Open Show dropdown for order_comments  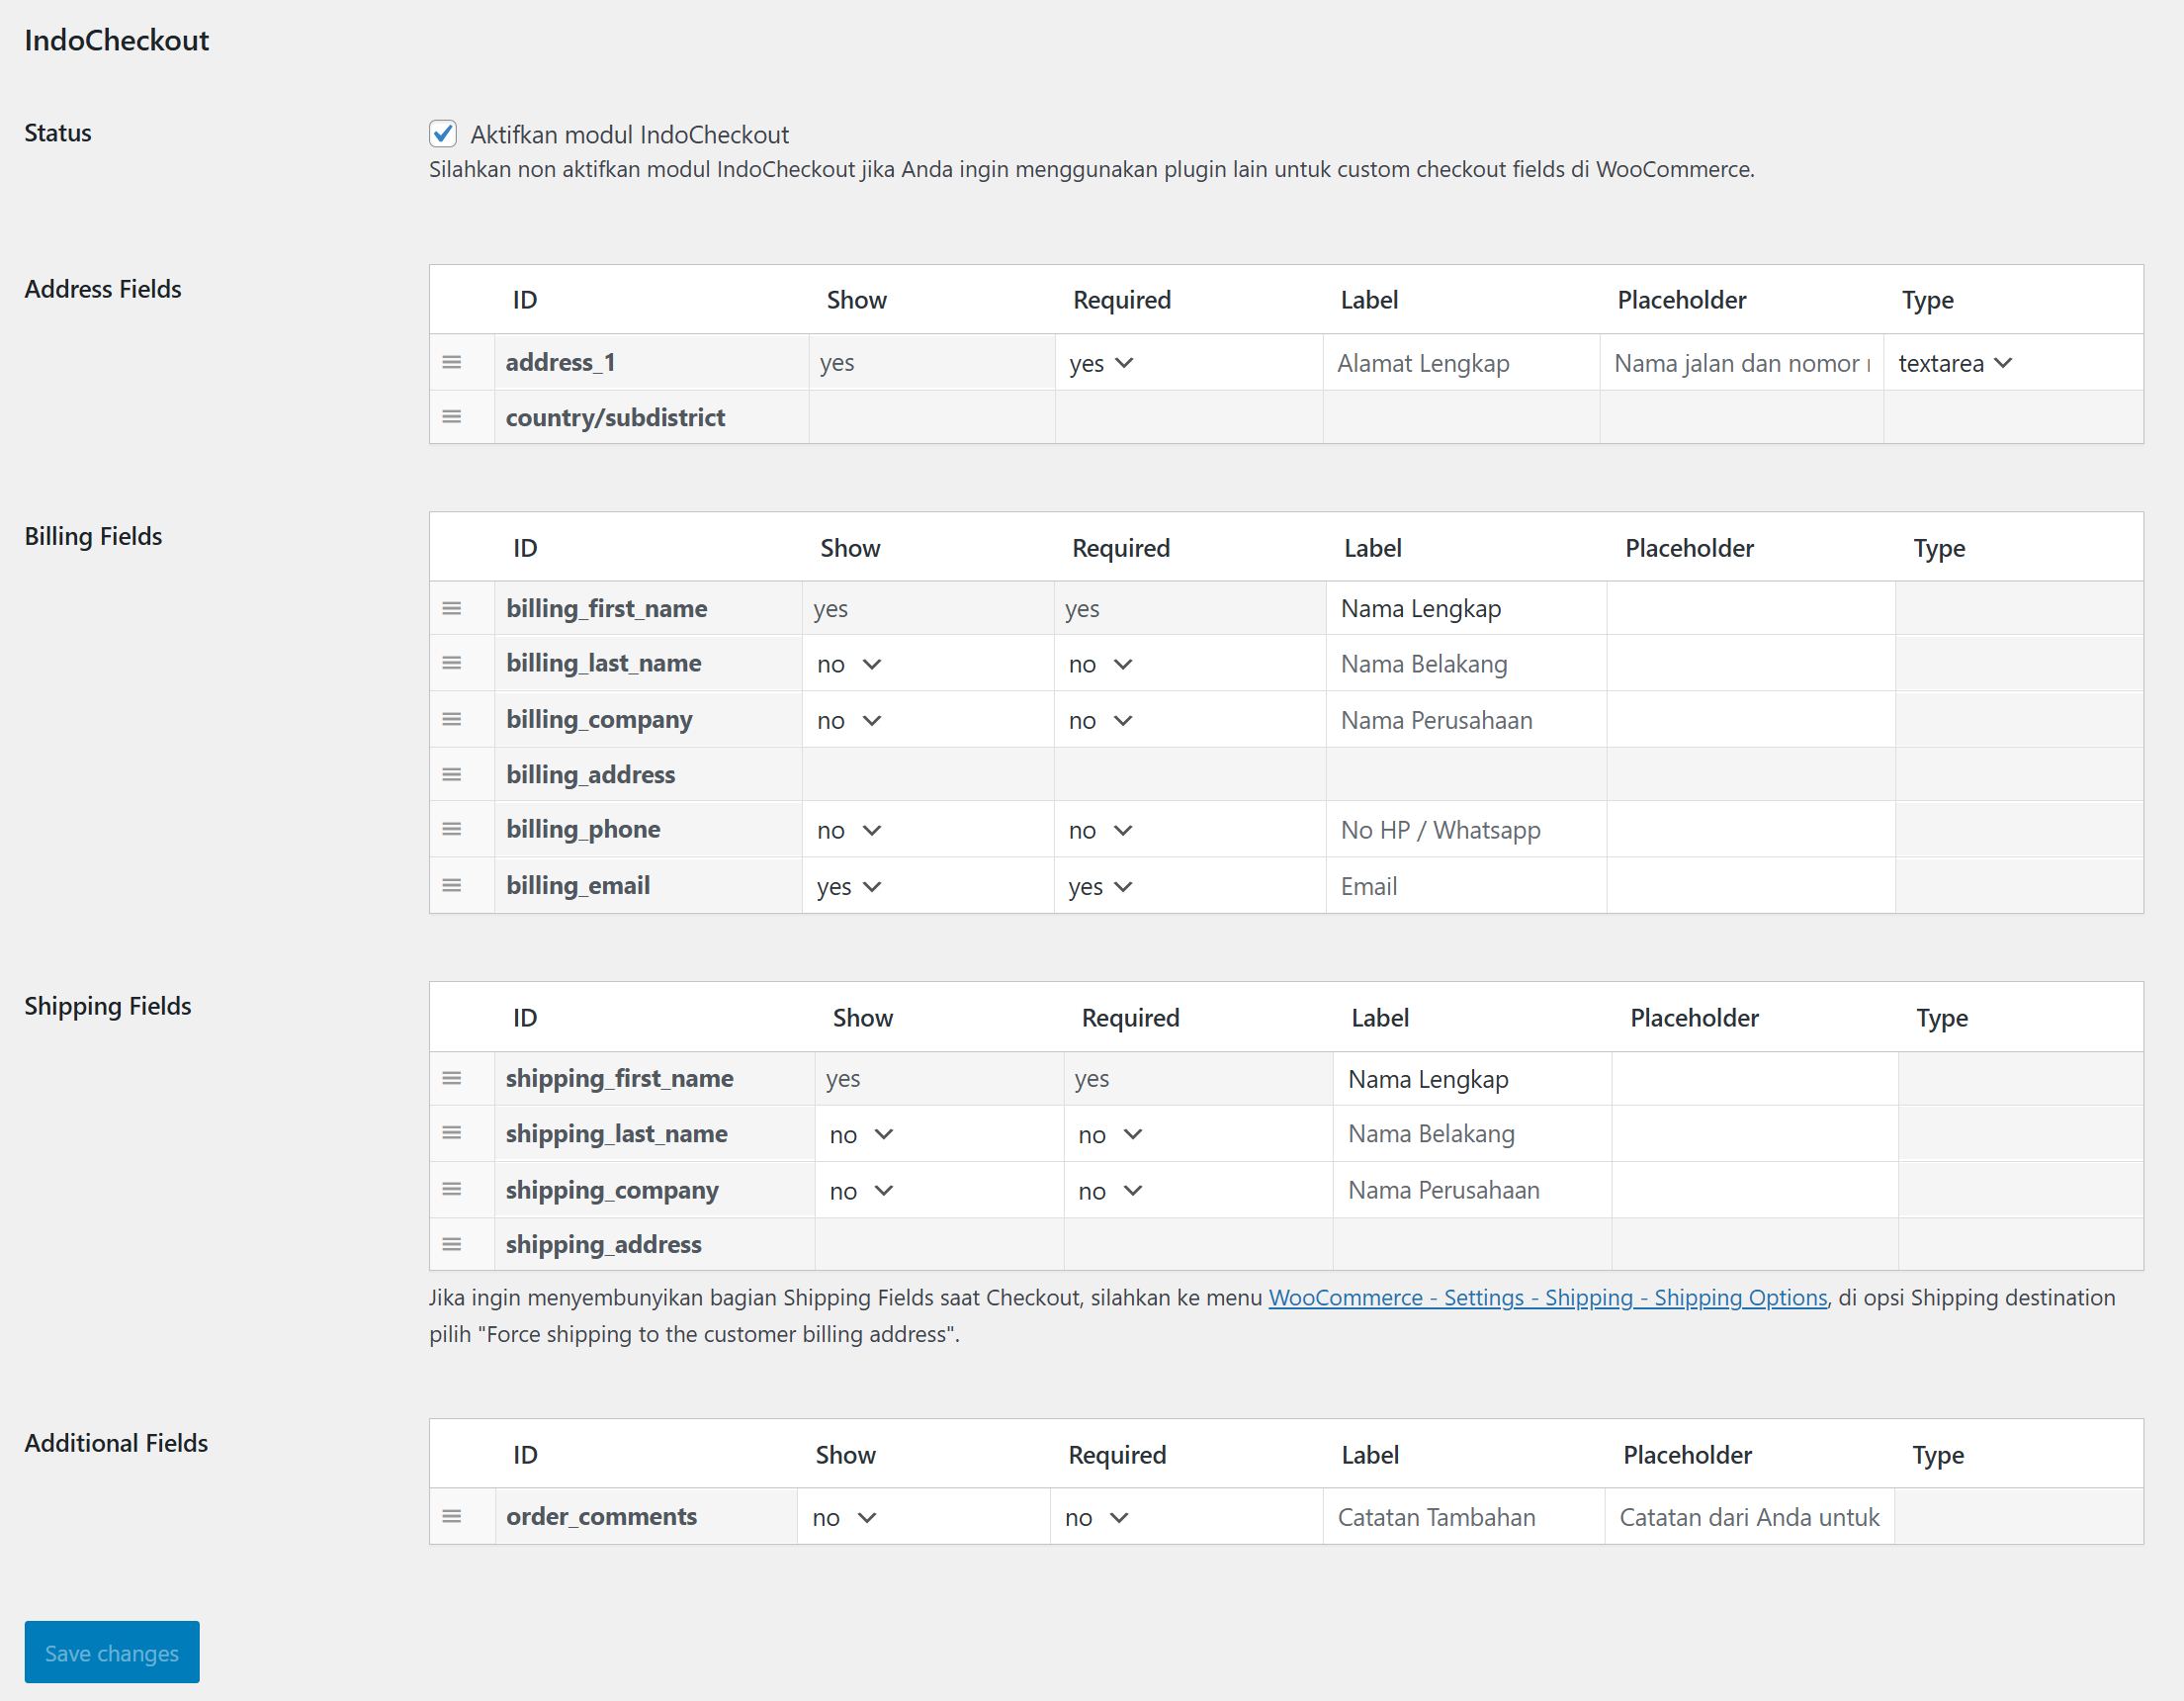click(x=844, y=1517)
